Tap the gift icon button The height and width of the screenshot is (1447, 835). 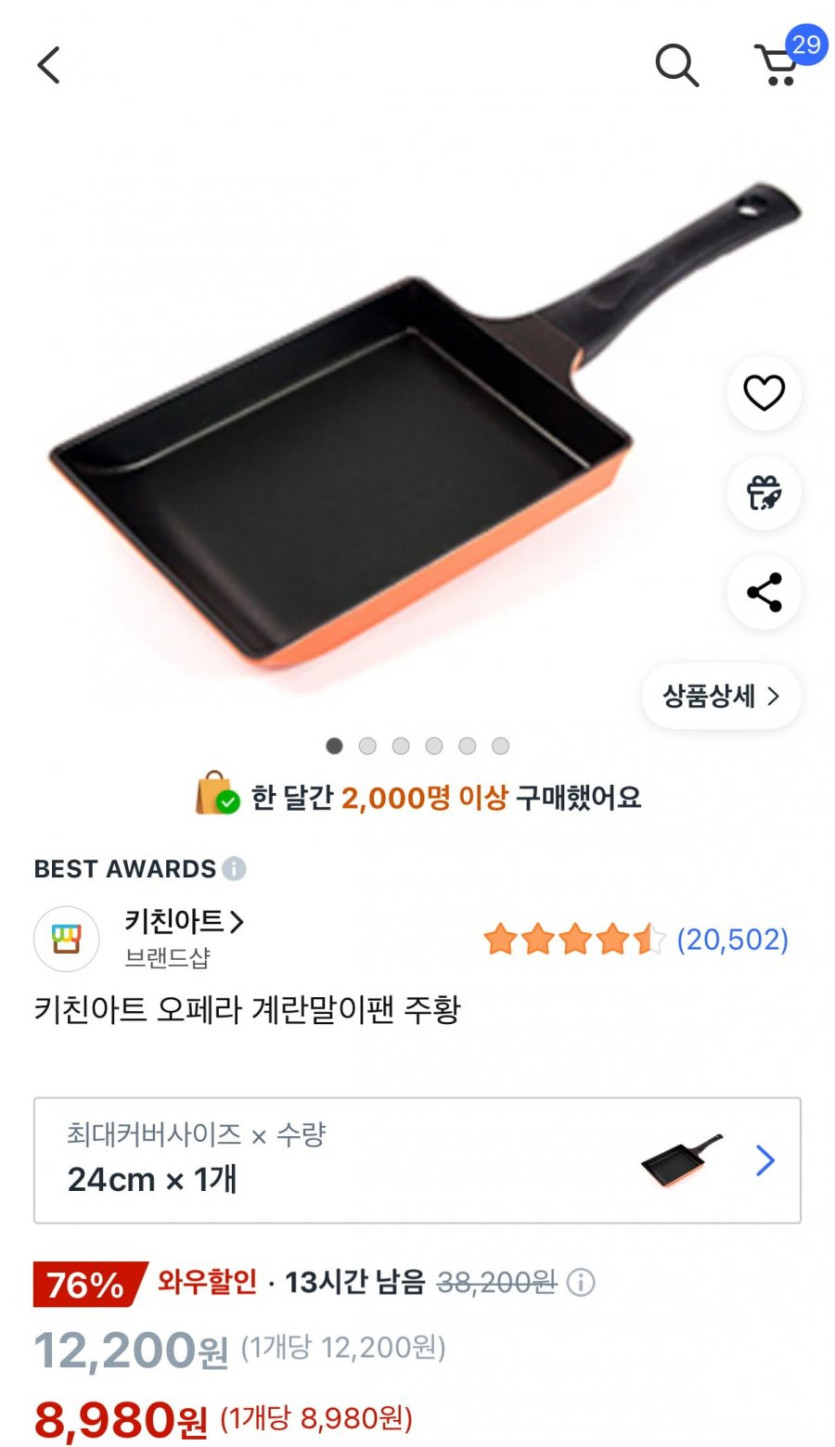pyautogui.click(x=764, y=493)
